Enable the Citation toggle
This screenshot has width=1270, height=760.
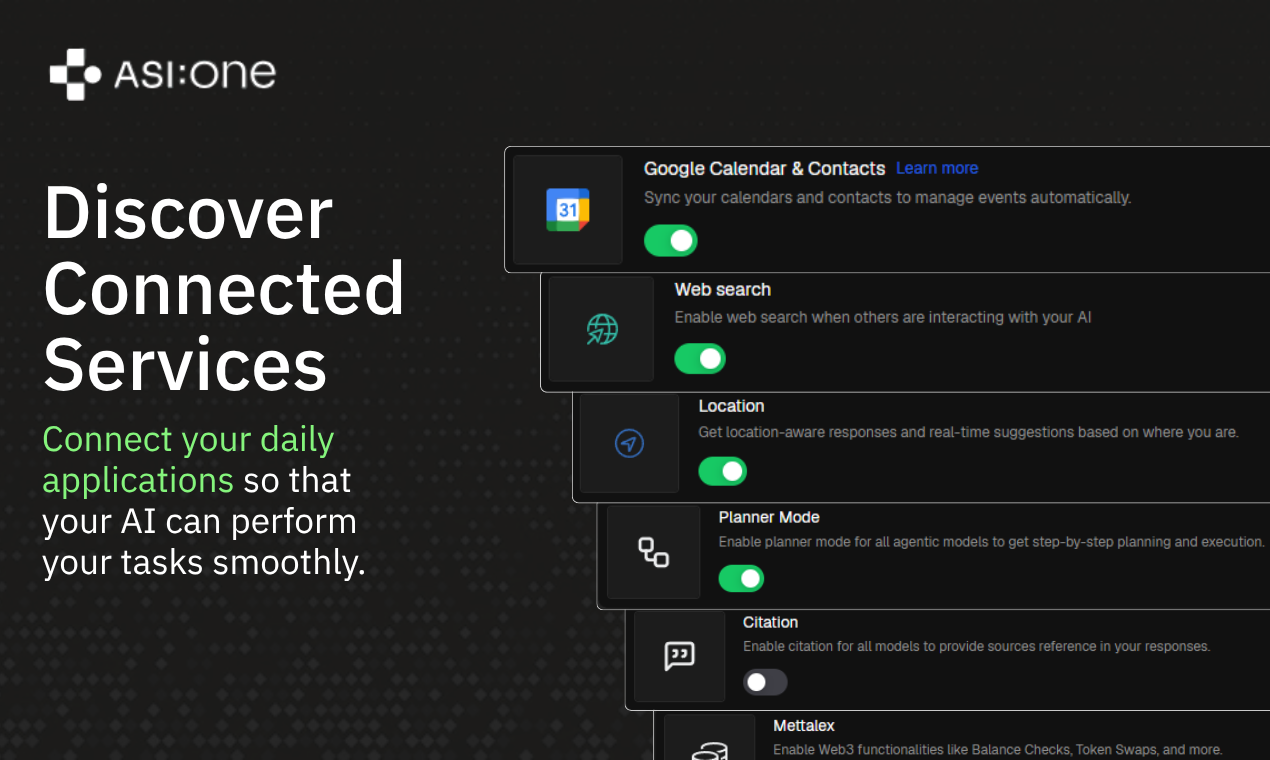[x=765, y=682]
